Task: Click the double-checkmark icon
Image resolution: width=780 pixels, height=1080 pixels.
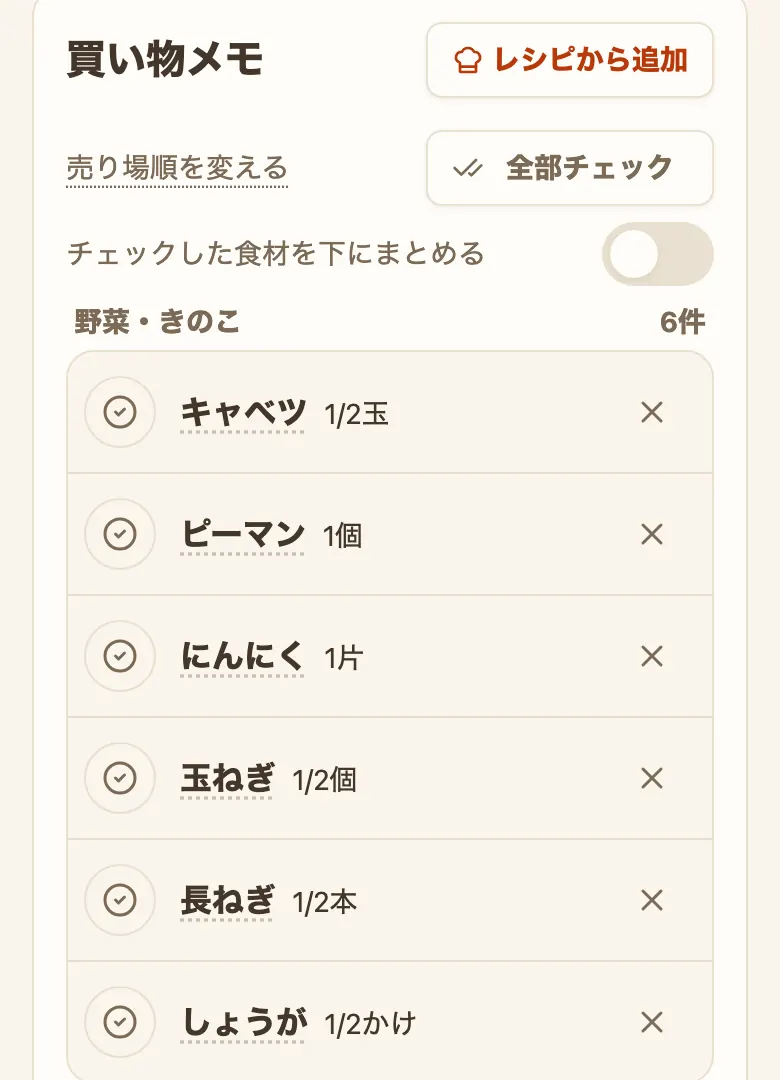Action: (468, 168)
